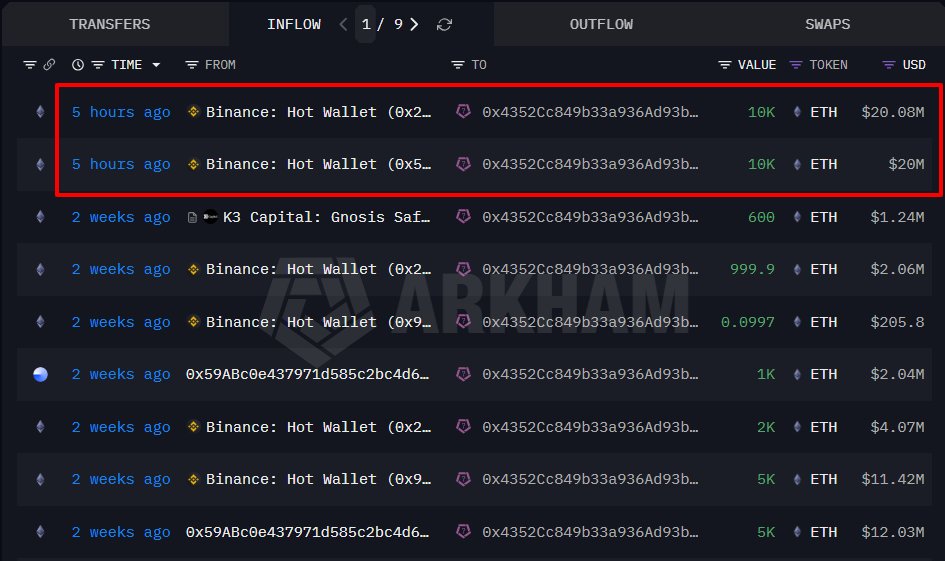This screenshot has width=945, height=561.
Task: Click the page number field showing 1
Action: 366,24
